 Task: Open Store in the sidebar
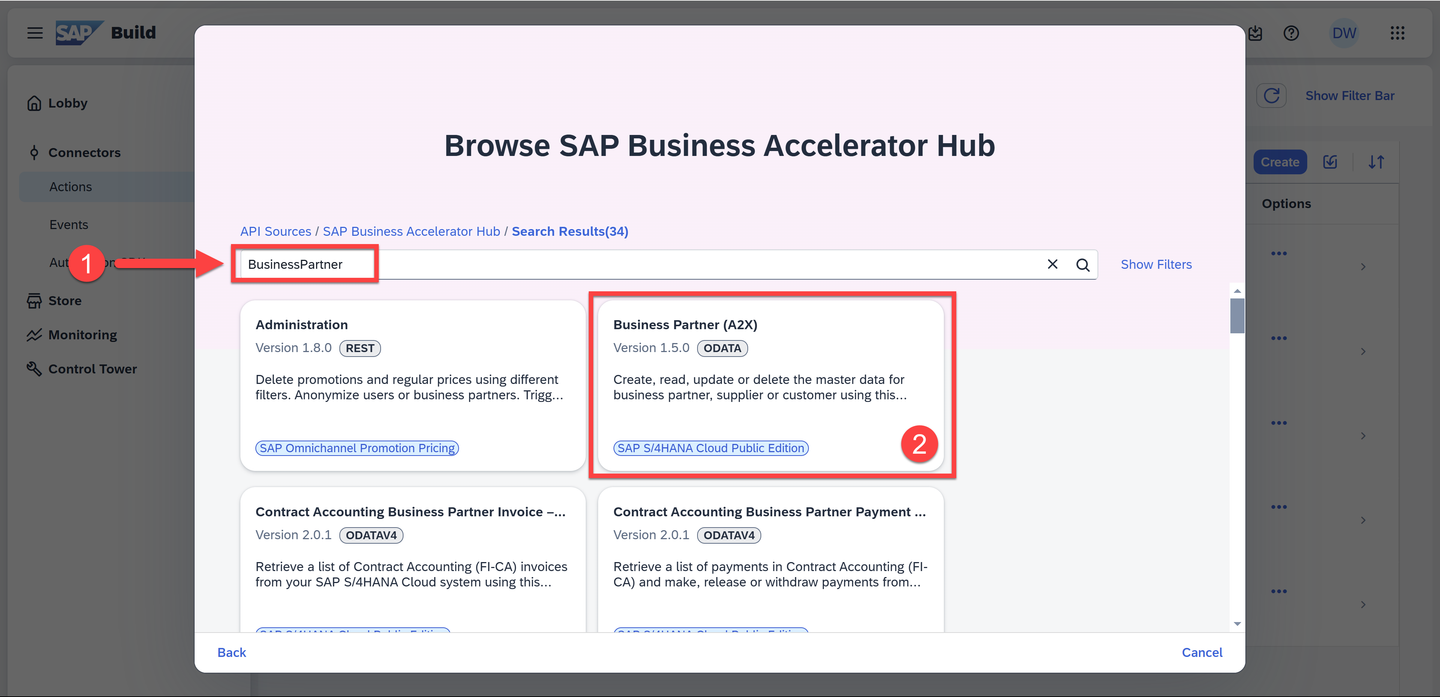point(65,300)
